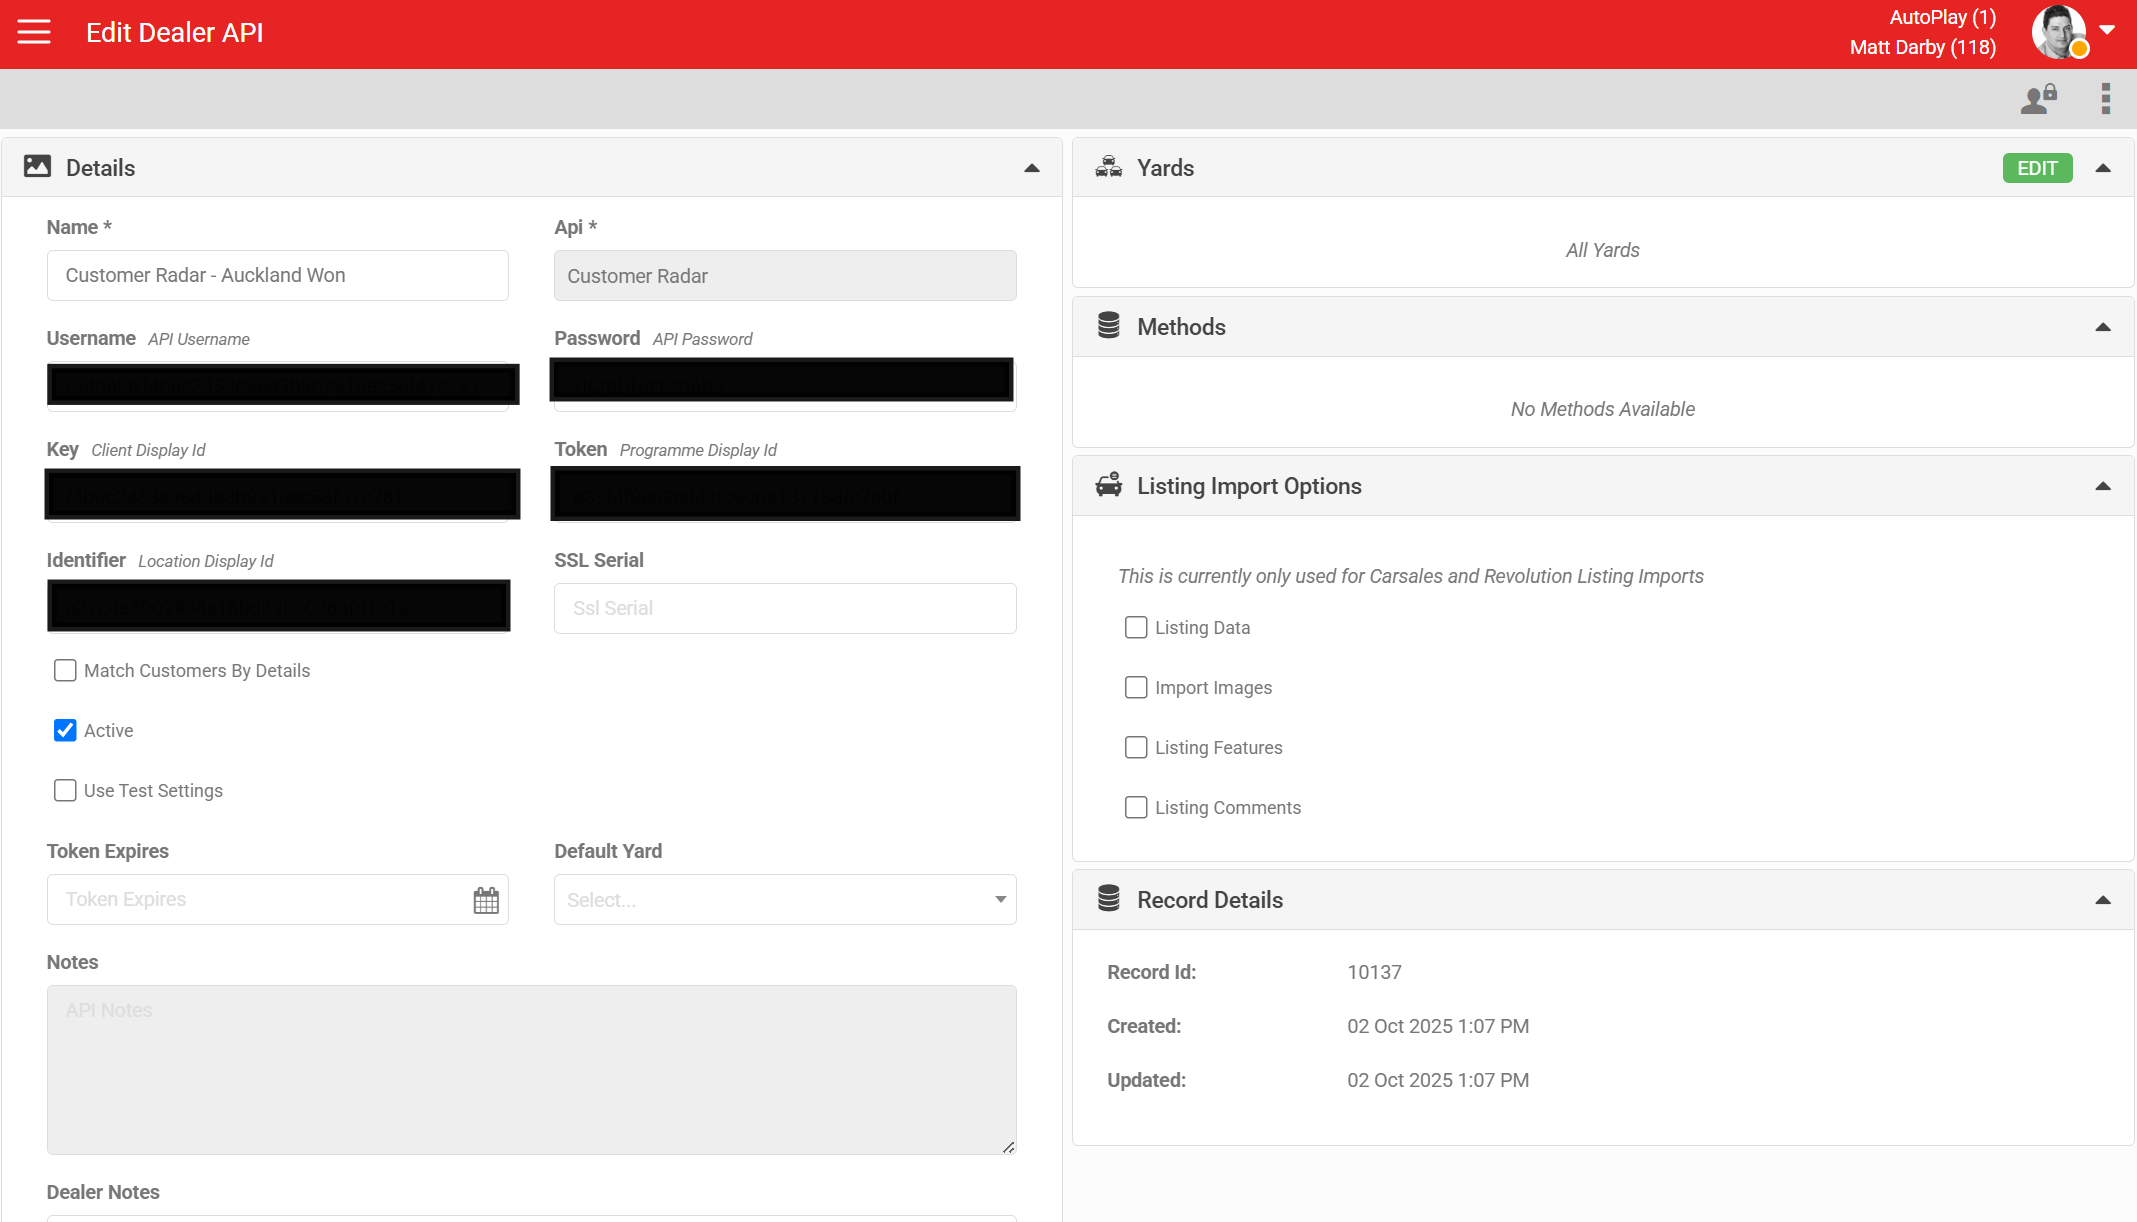Click the green EDIT button for Yards
The image size is (2137, 1222).
click(2037, 168)
